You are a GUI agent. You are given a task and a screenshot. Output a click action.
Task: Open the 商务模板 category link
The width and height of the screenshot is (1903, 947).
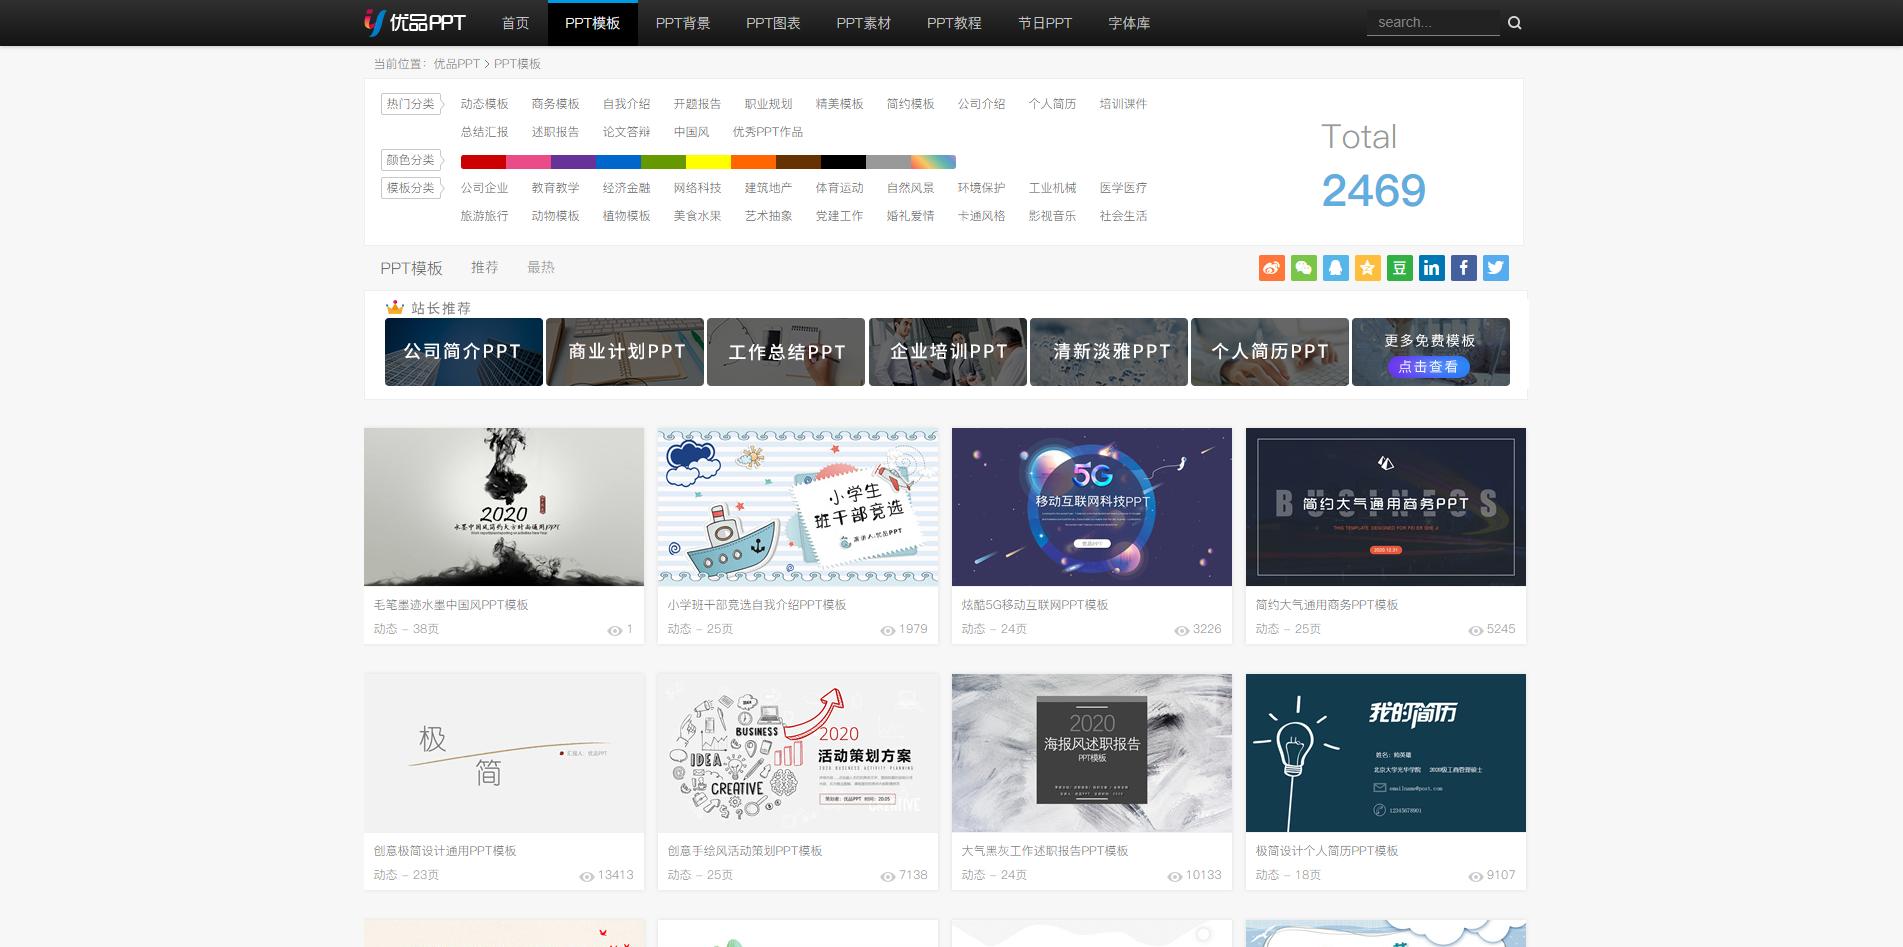(555, 104)
